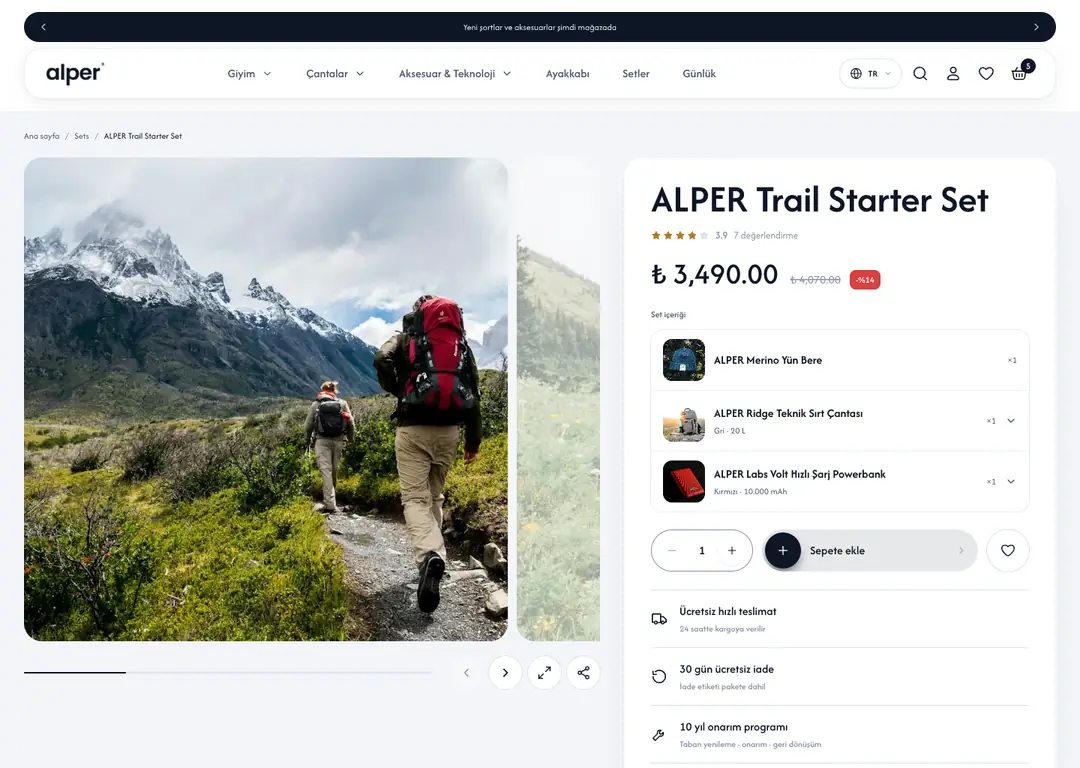The image size is (1080, 768).
Task: Open the 7 değerlendirme reviews link
Action: (765, 236)
